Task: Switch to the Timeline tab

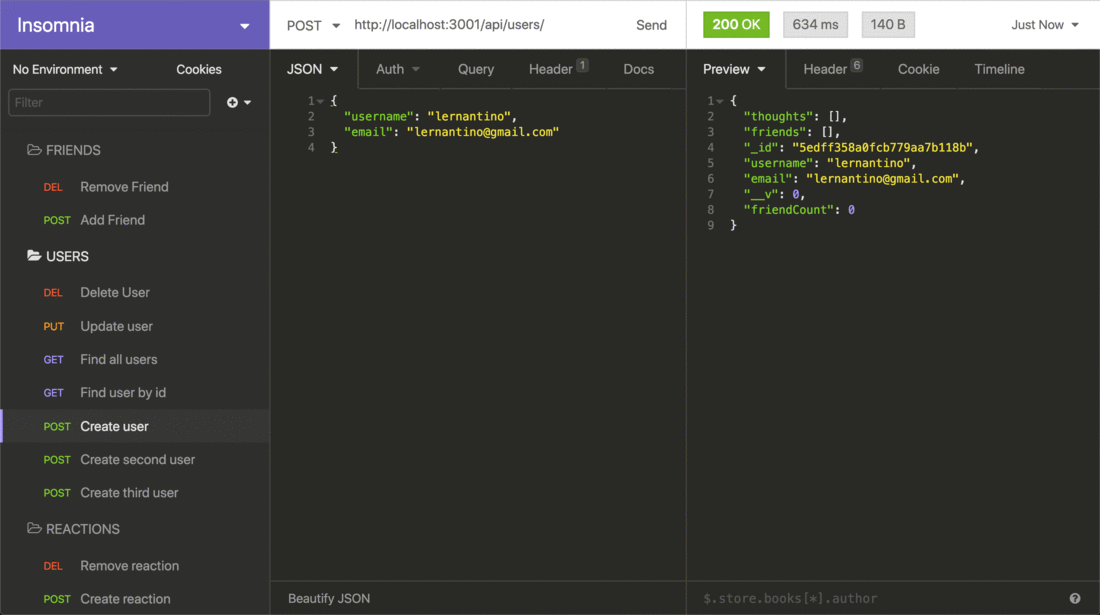Action: click(999, 69)
